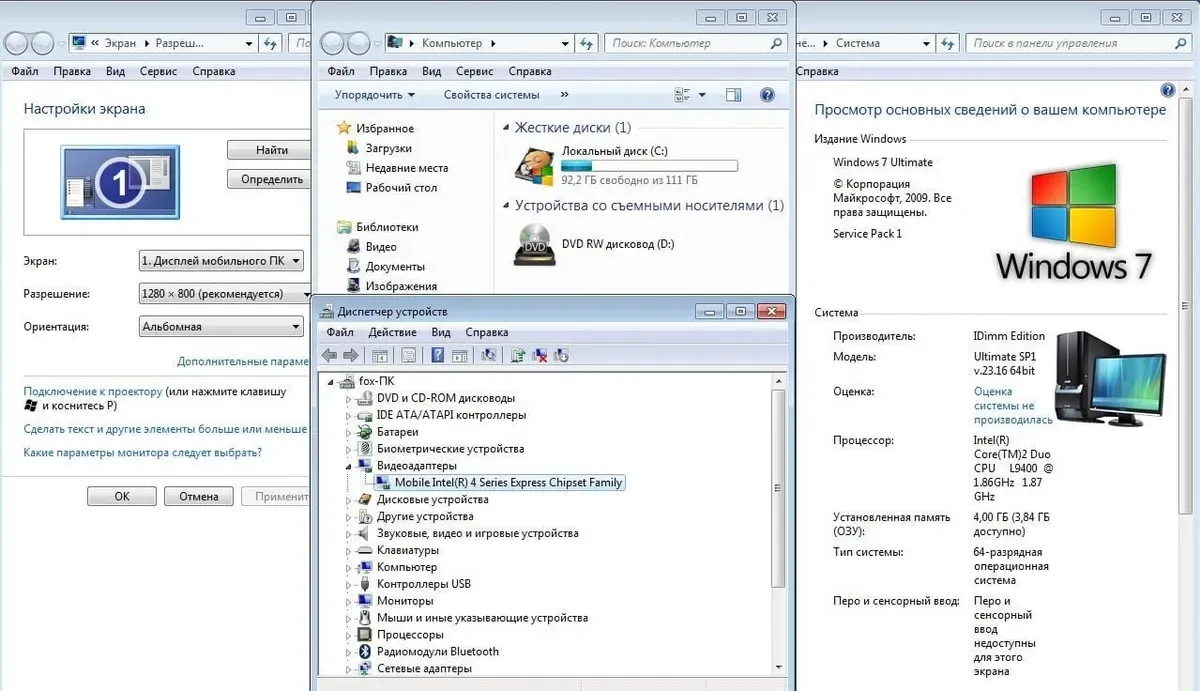Click the Help icon in Device Manager toolbar
Viewport: 1200px width, 691px height.
click(x=438, y=355)
